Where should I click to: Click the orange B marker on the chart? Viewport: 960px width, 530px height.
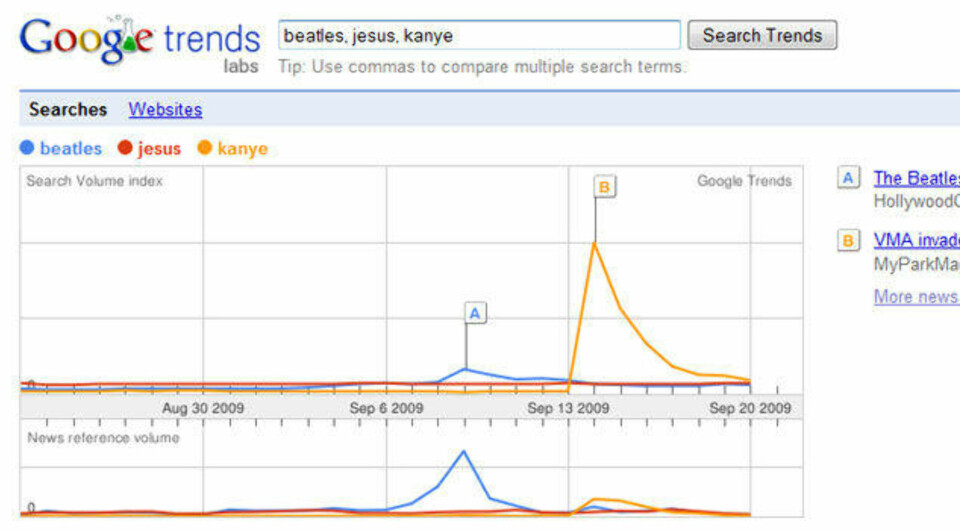[x=604, y=187]
